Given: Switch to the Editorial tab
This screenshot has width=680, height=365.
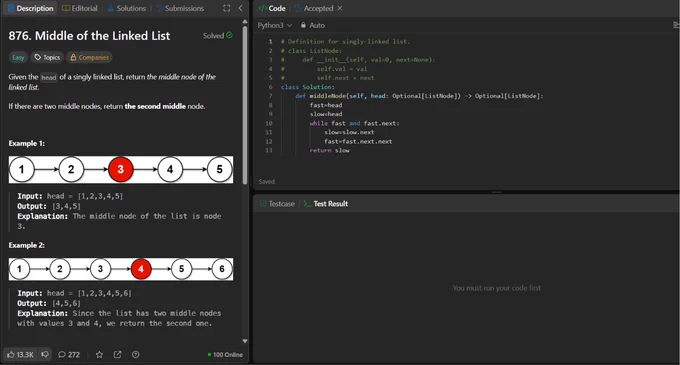Looking at the screenshot, I should [80, 8].
